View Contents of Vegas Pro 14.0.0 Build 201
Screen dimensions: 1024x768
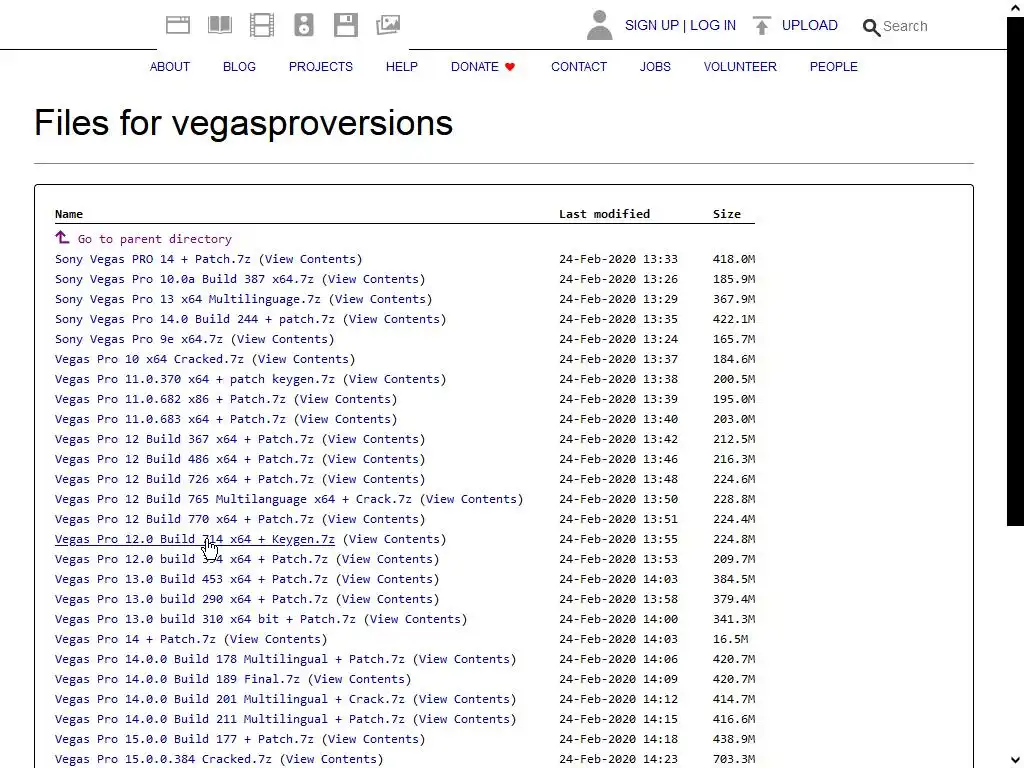tap(464, 699)
